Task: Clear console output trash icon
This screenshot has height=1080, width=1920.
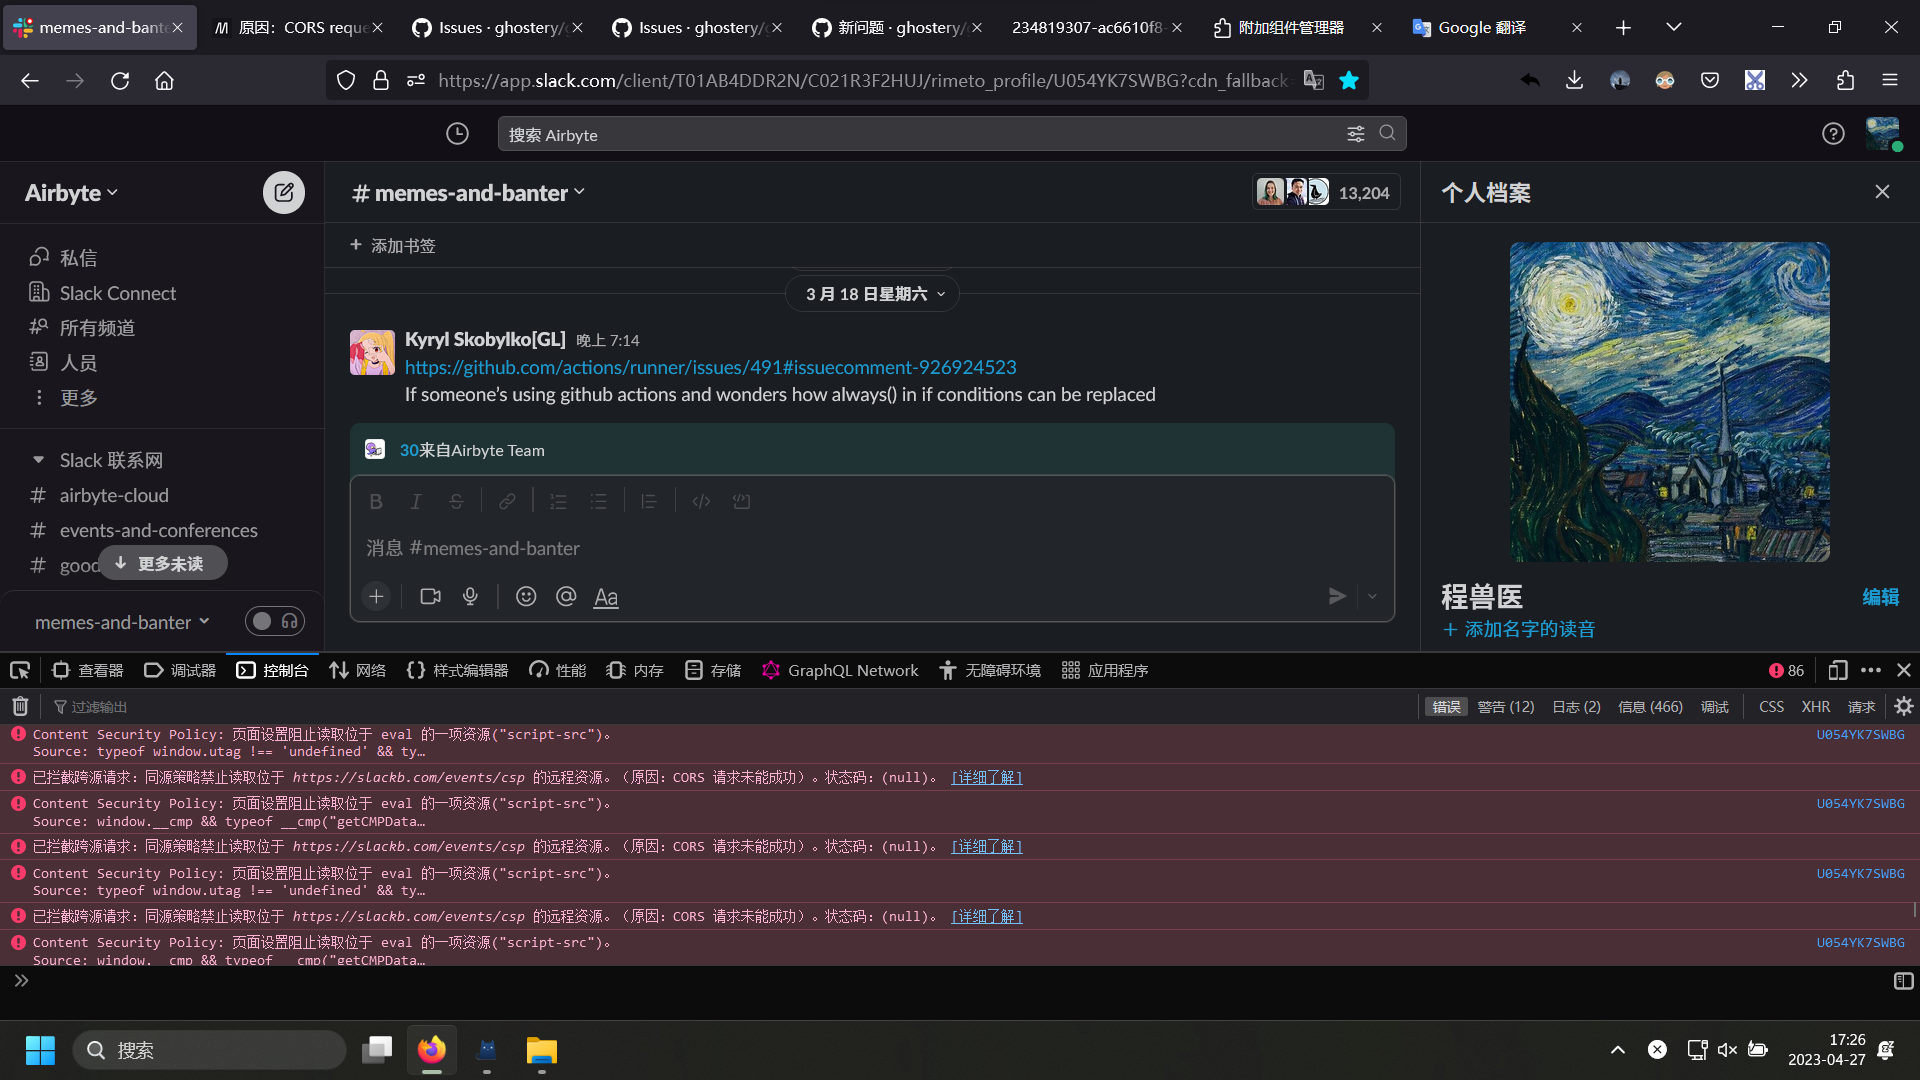Action: coord(20,706)
